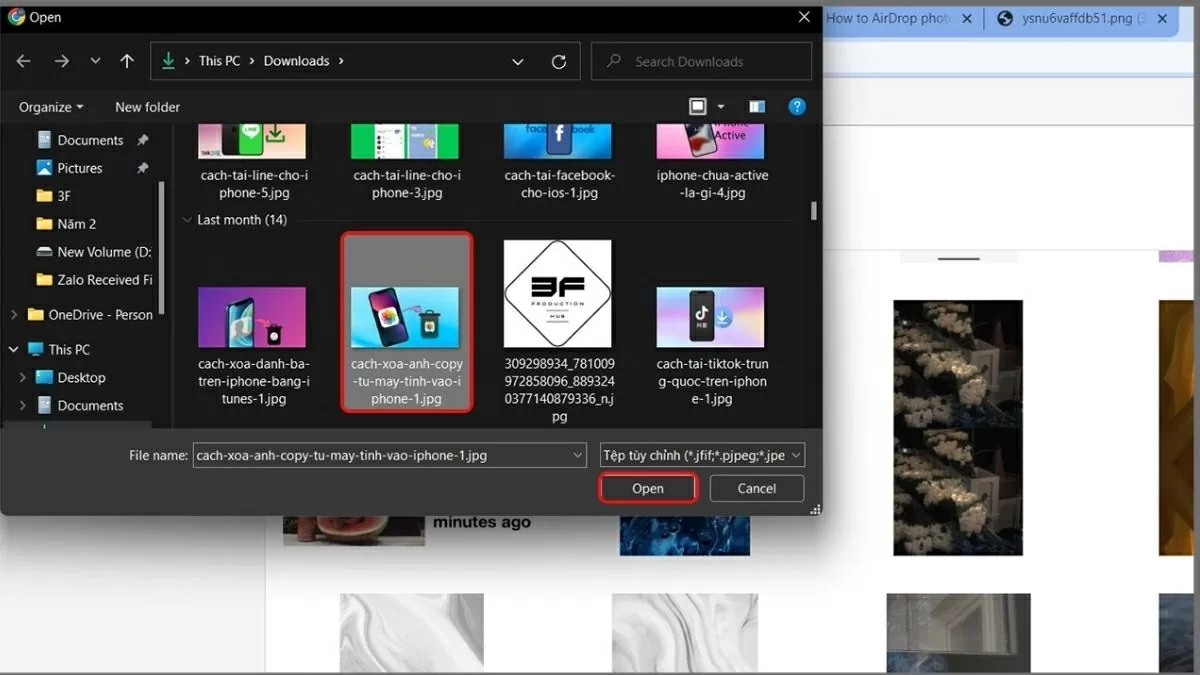The height and width of the screenshot is (675, 1200).
Task: Collapse the Last month group
Action: pyautogui.click(x=187, y=219)
